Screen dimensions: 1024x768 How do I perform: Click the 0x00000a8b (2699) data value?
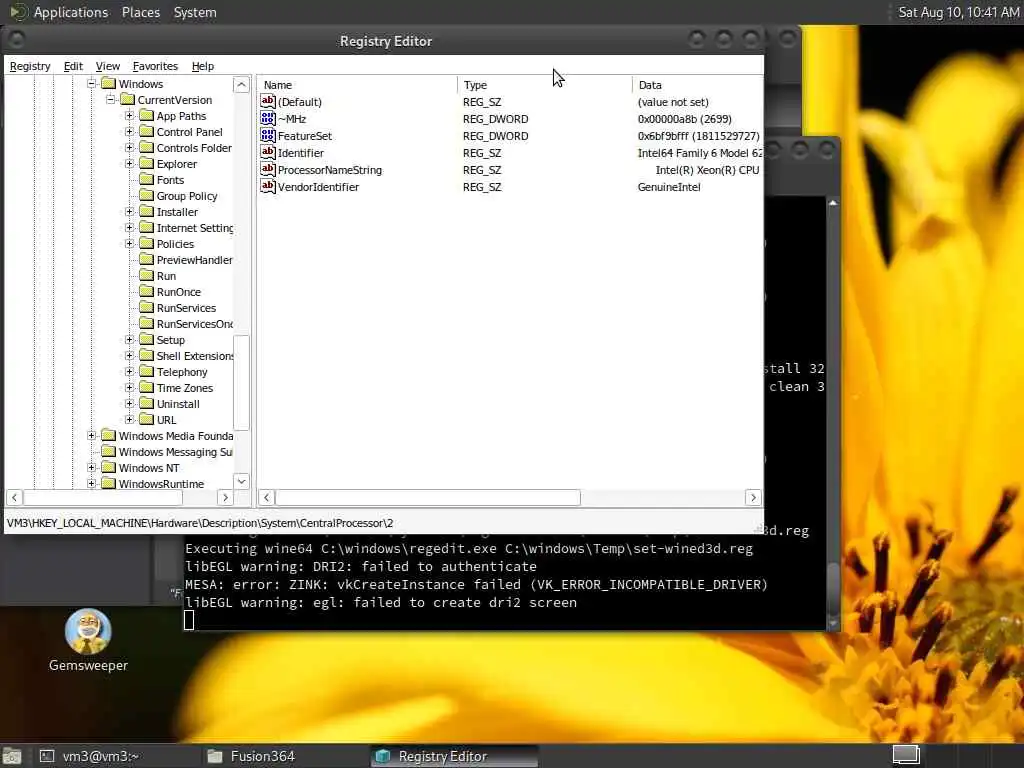click(684, 119)
